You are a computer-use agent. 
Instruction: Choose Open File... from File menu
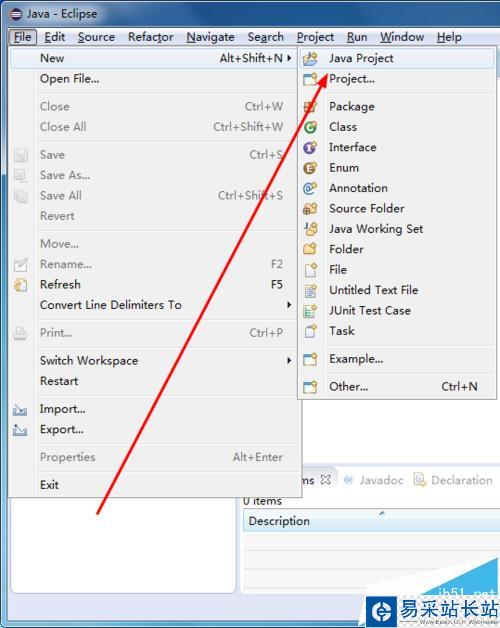point(154,79)
